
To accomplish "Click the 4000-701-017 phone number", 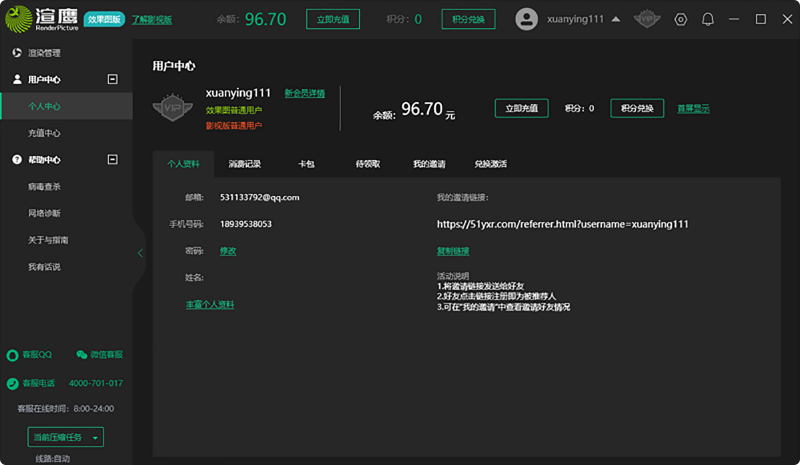I will coord(95,383).
